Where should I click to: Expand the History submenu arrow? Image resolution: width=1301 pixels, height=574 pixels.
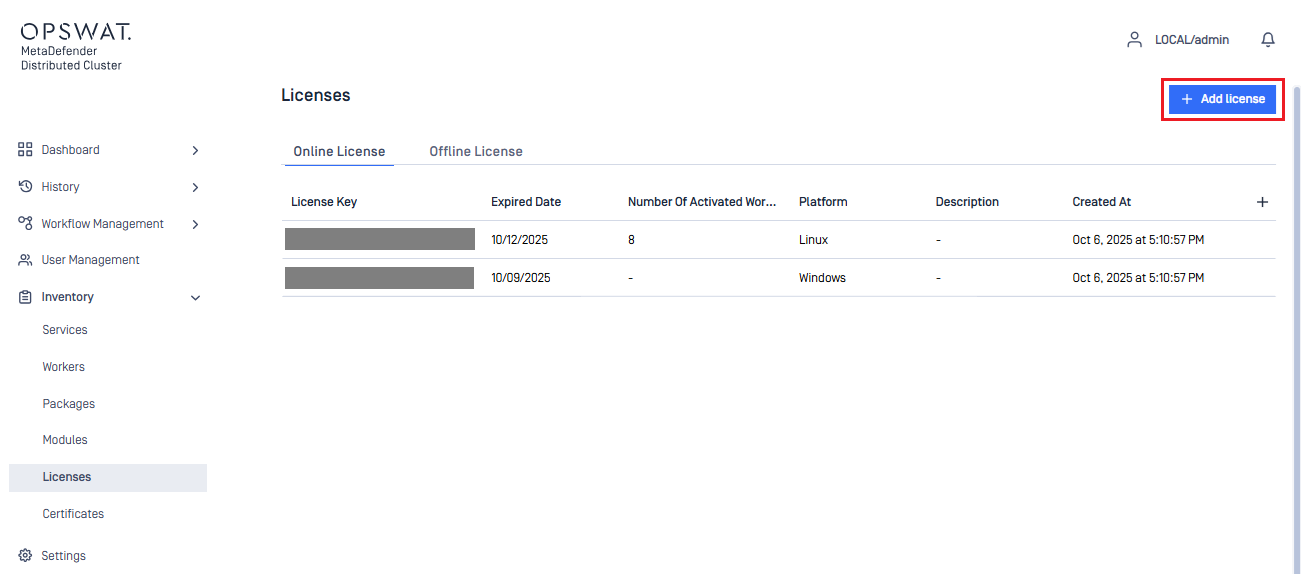(195, 187)
